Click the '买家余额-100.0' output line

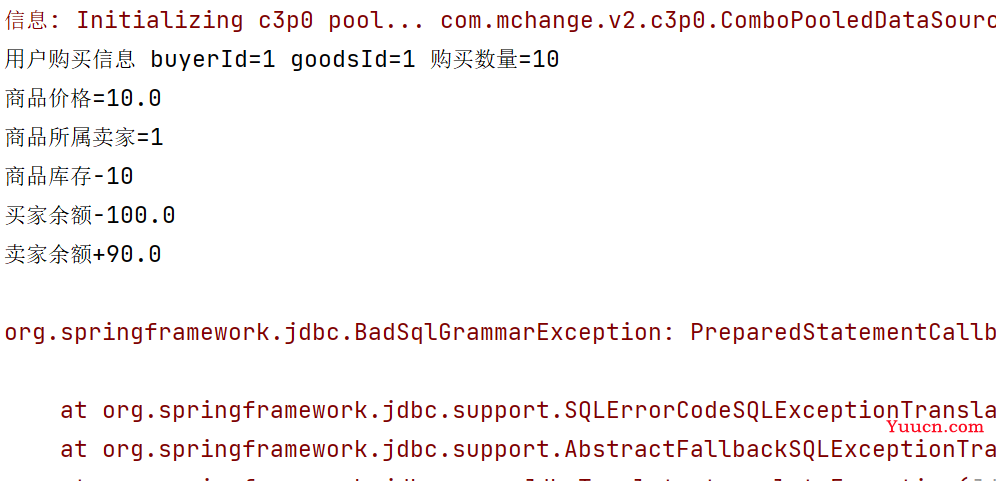pyautogui.click(x=90, y=215)
